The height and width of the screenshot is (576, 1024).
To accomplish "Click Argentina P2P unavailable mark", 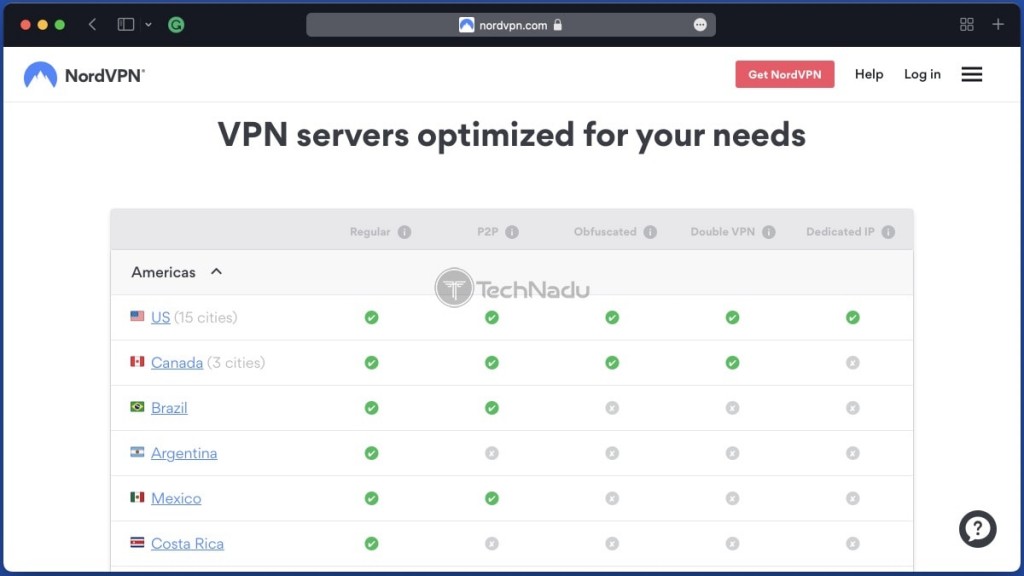I will (x=492, y=453).
